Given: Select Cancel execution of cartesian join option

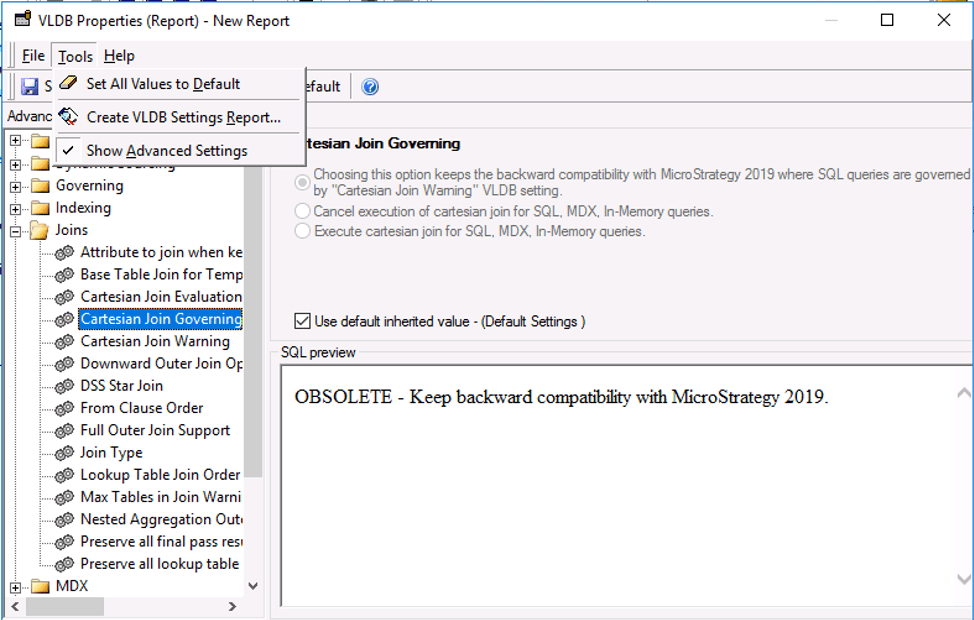Looking at the screenshot, I should pos(302,211).
